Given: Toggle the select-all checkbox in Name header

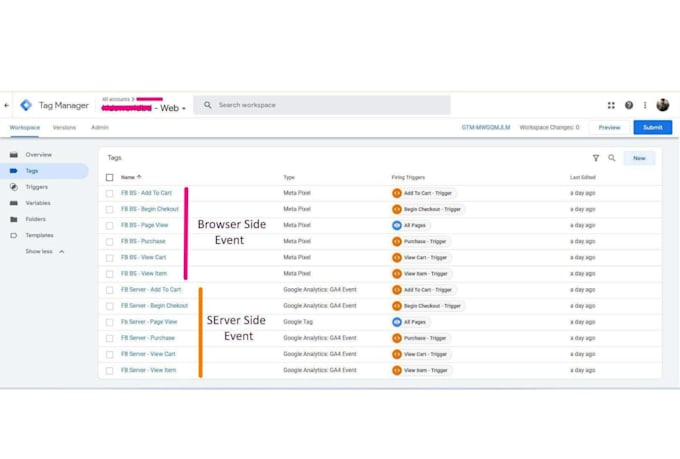Looking at the screenshot, I should (109, 177).
